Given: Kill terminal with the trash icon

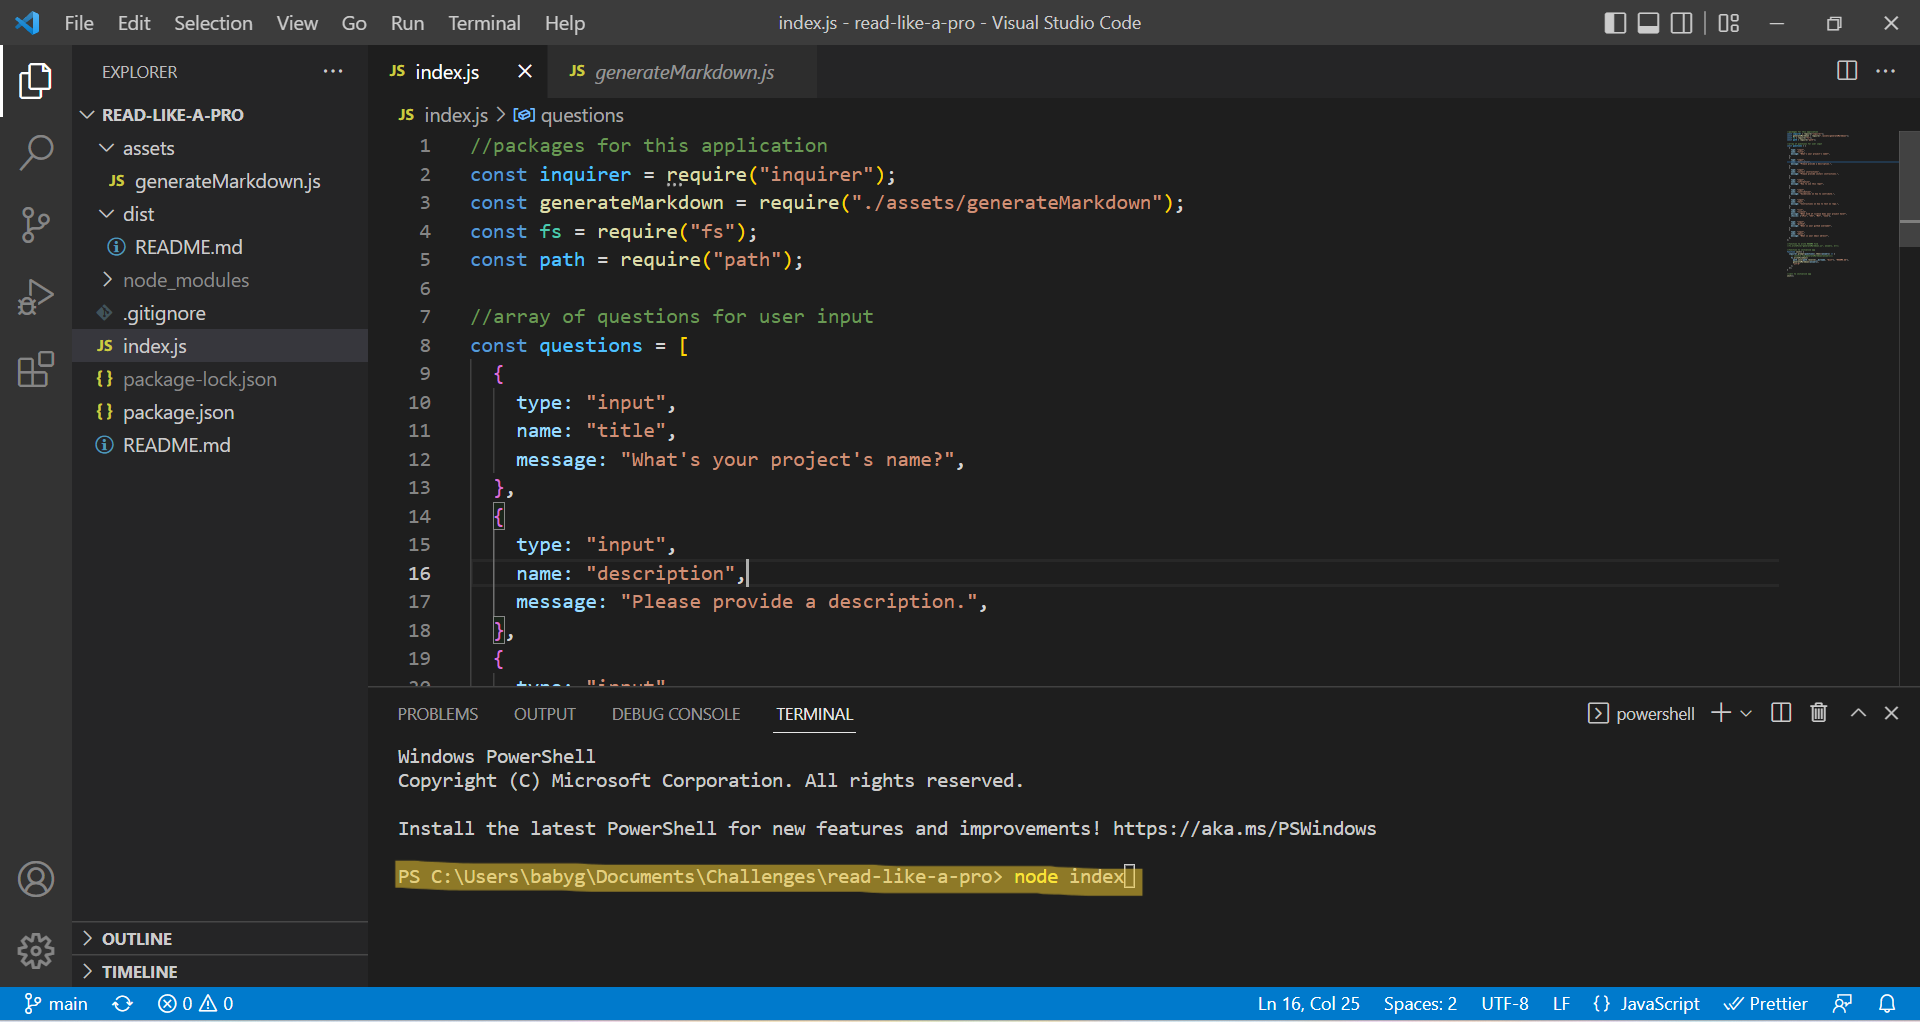Looking at the screenshot, I should tap(1819, 713).
